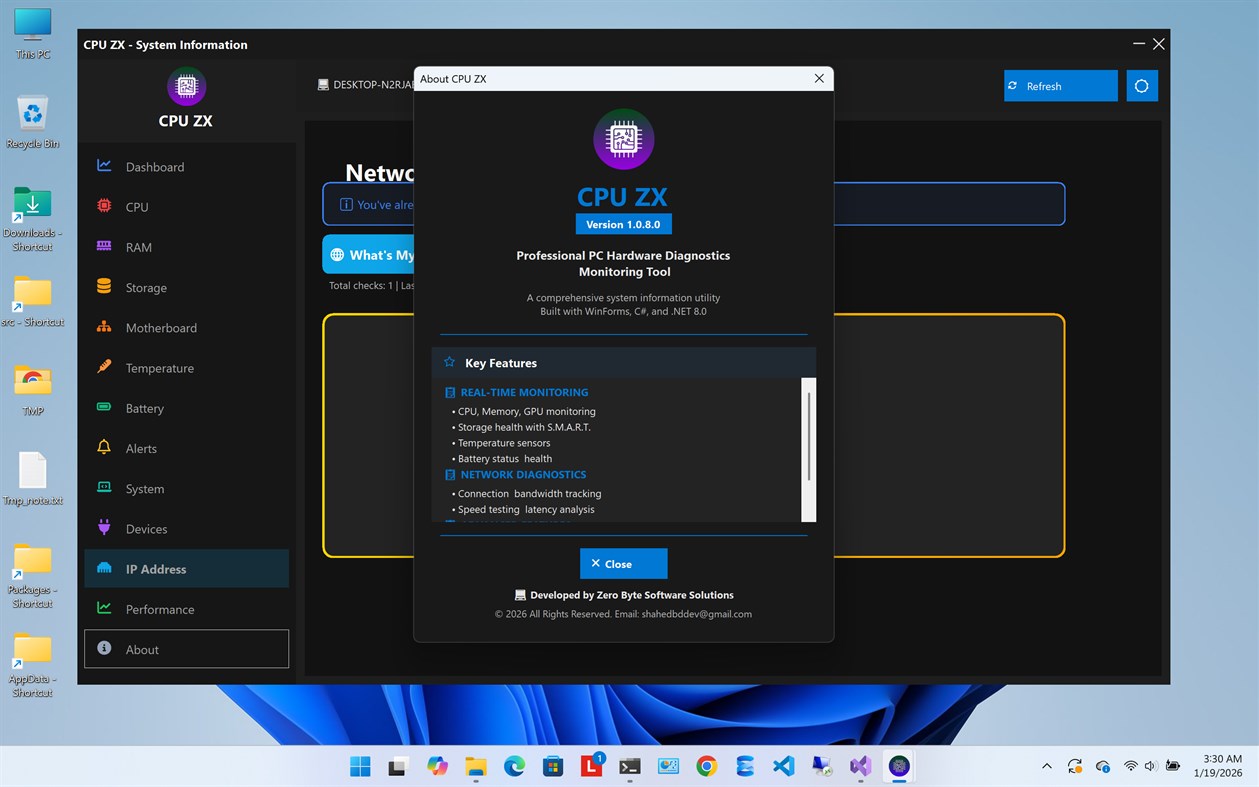This screenshot has width=1259, height=787.
Task: Click Developed by Zero Byte Software Solutions
Action: (x=631, y=594)
